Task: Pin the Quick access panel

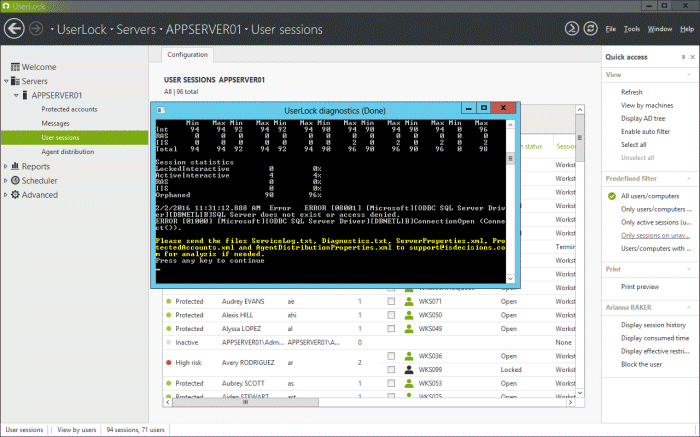Action: click(683, 57)
